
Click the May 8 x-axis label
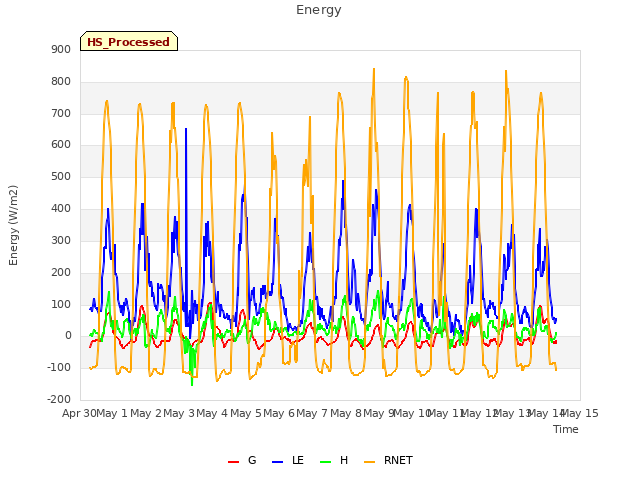346,414
